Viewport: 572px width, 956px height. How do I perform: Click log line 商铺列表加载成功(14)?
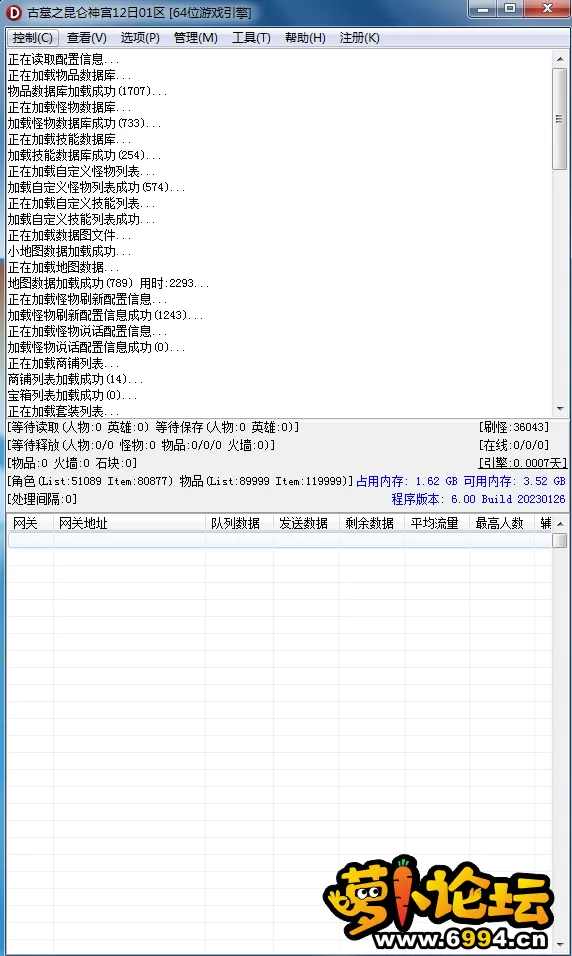[76, 379]
